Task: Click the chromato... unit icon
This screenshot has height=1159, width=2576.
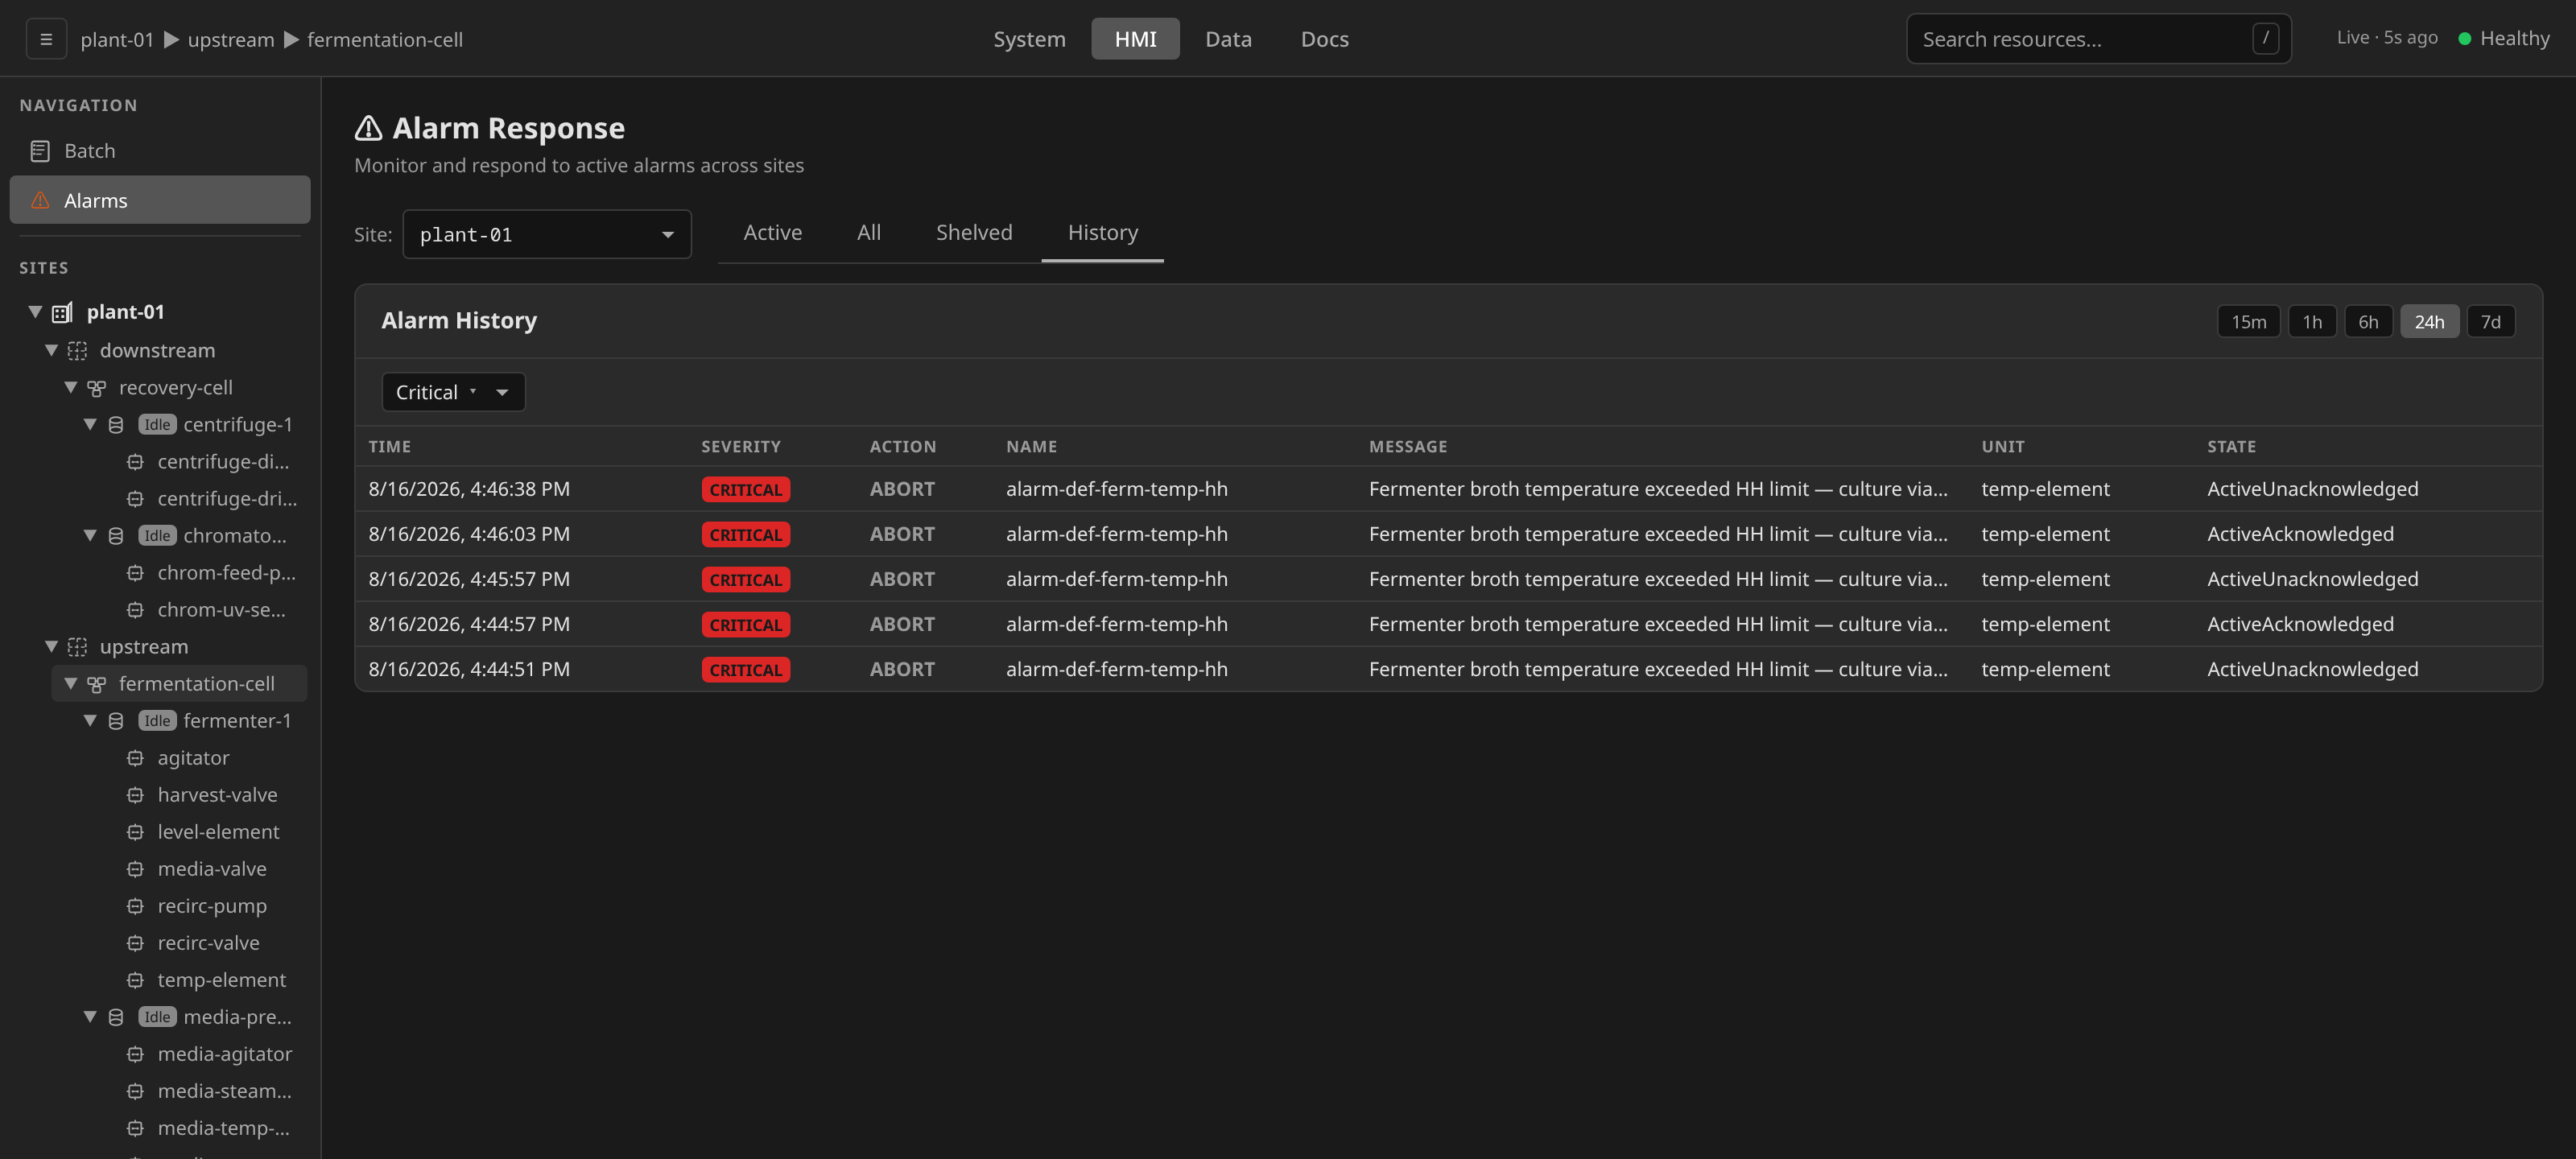Action: click(x=116, y=535)
